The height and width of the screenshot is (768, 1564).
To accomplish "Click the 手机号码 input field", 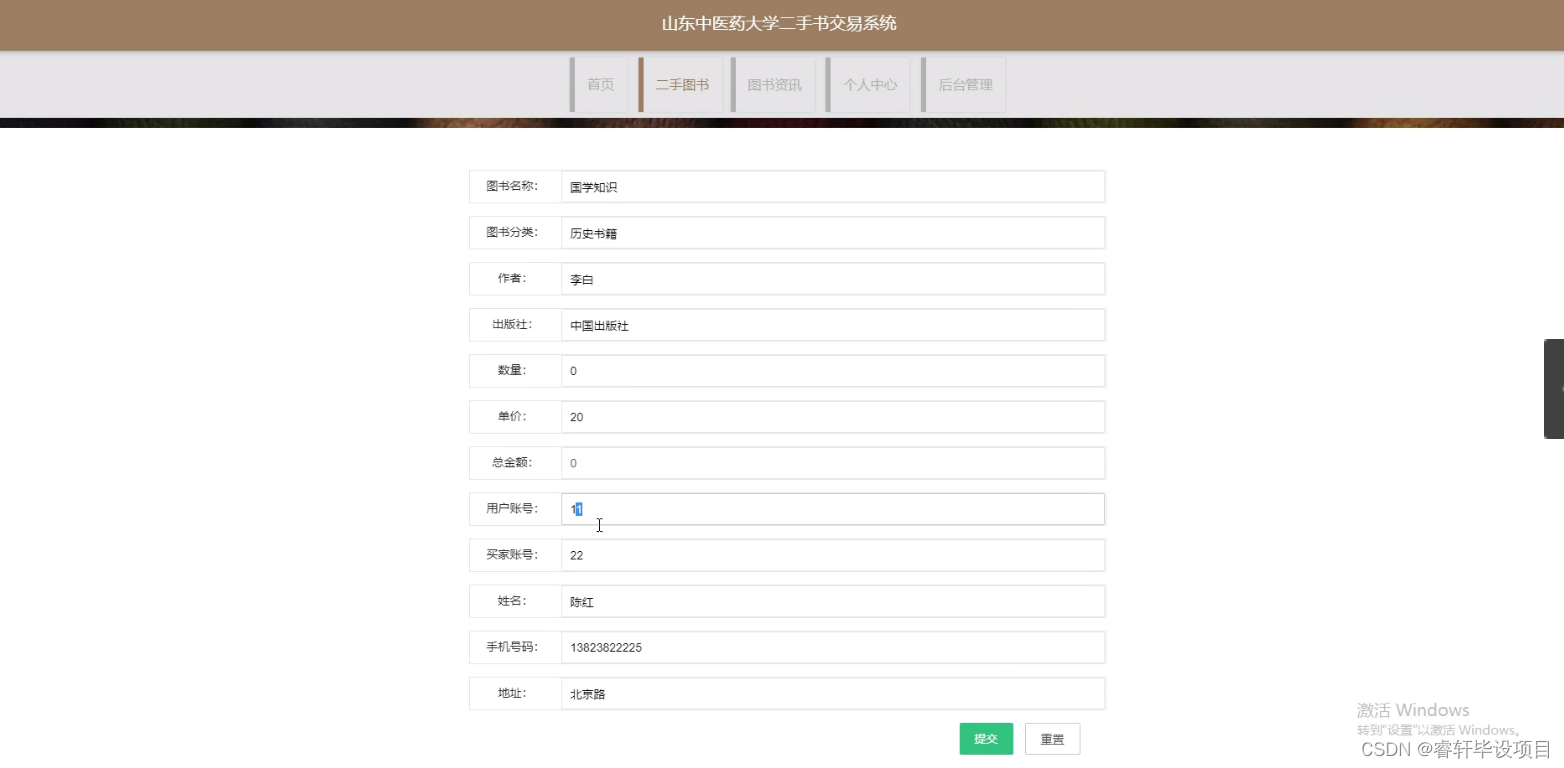I will (832, 646).
